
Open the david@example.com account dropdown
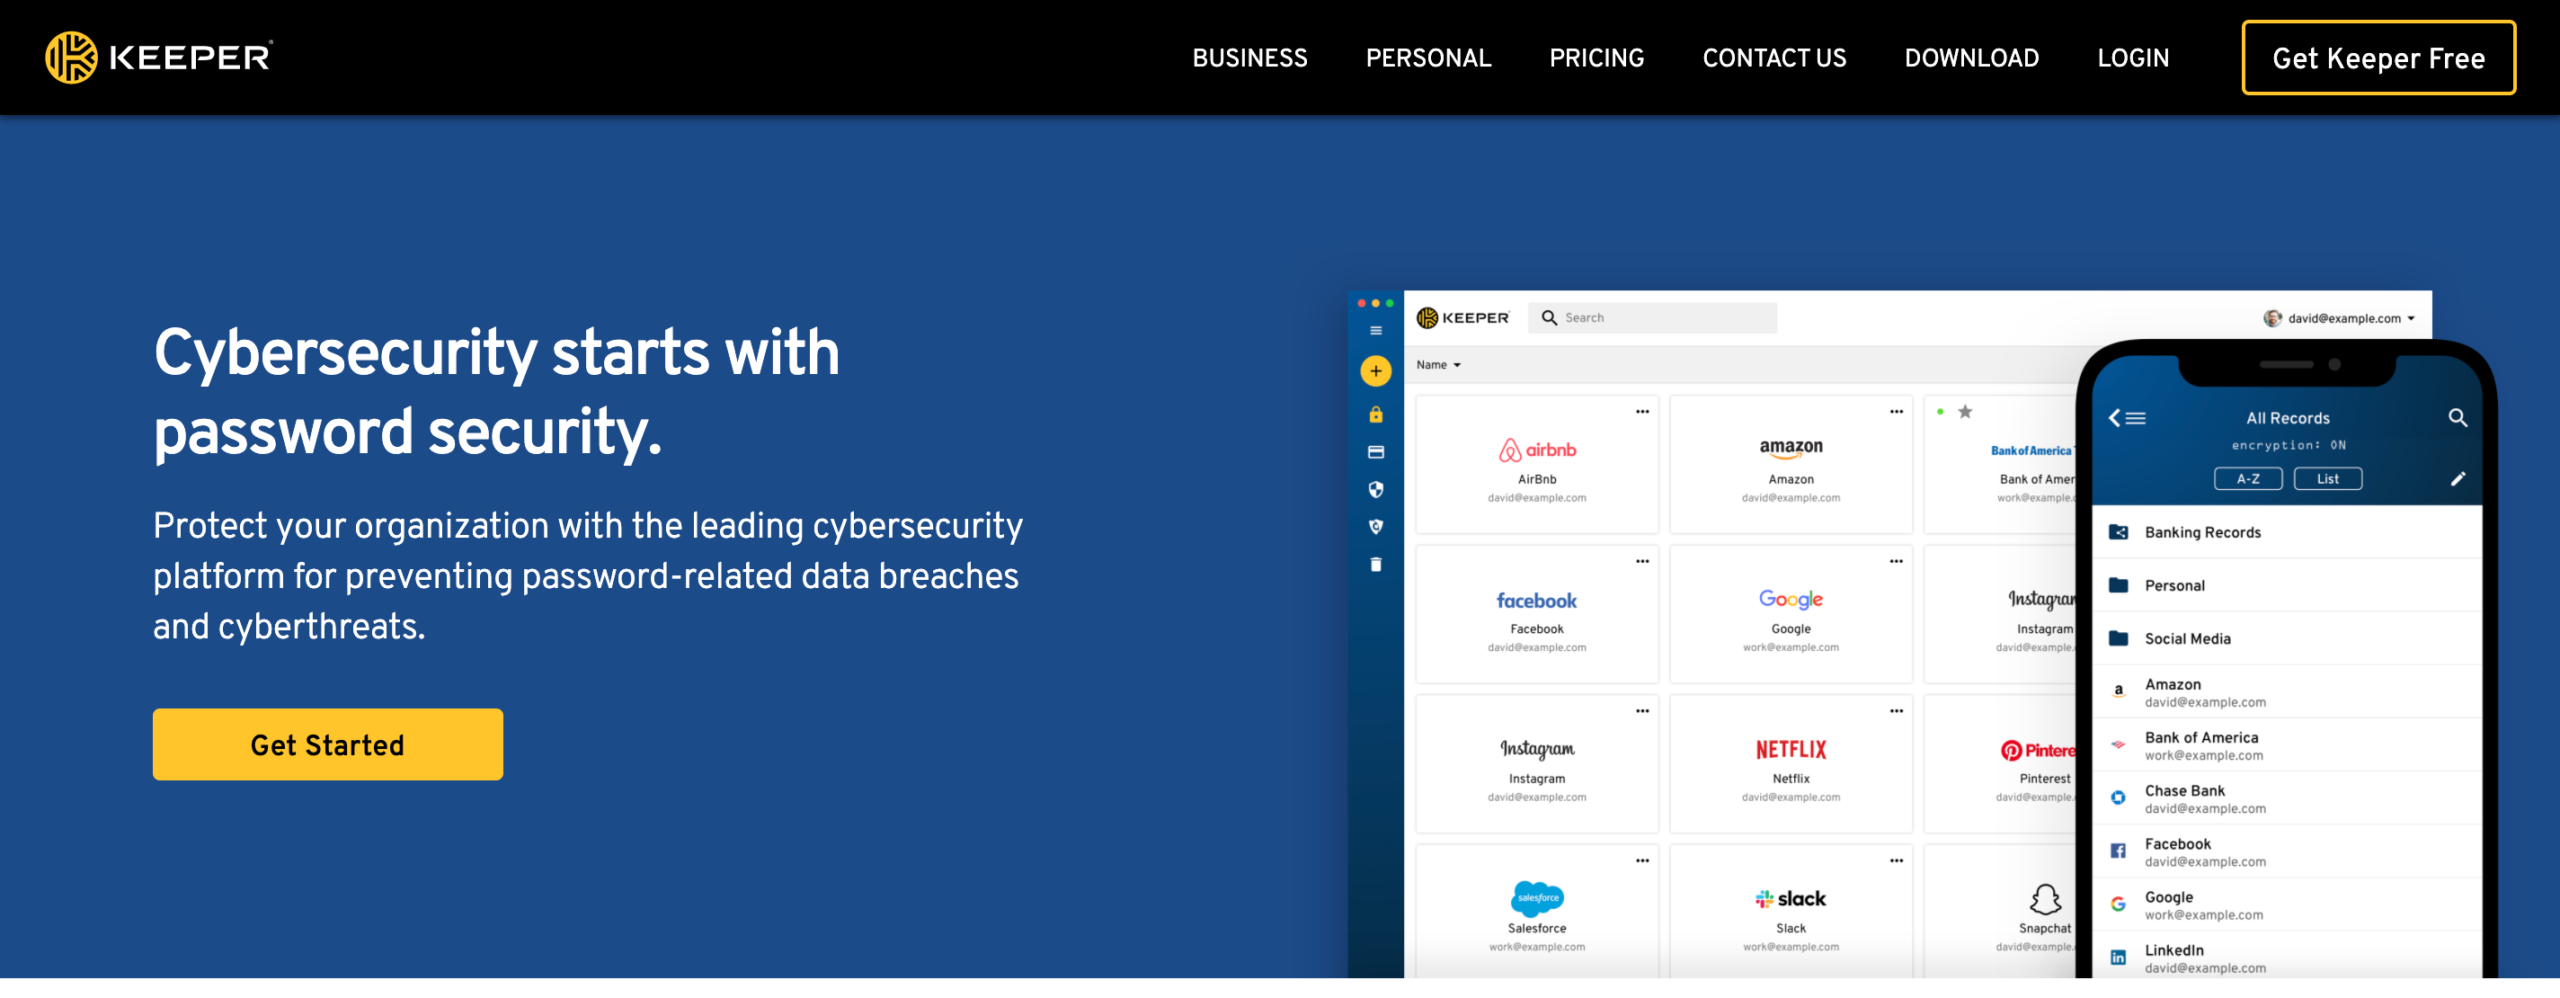click(x=2340, y=318)
